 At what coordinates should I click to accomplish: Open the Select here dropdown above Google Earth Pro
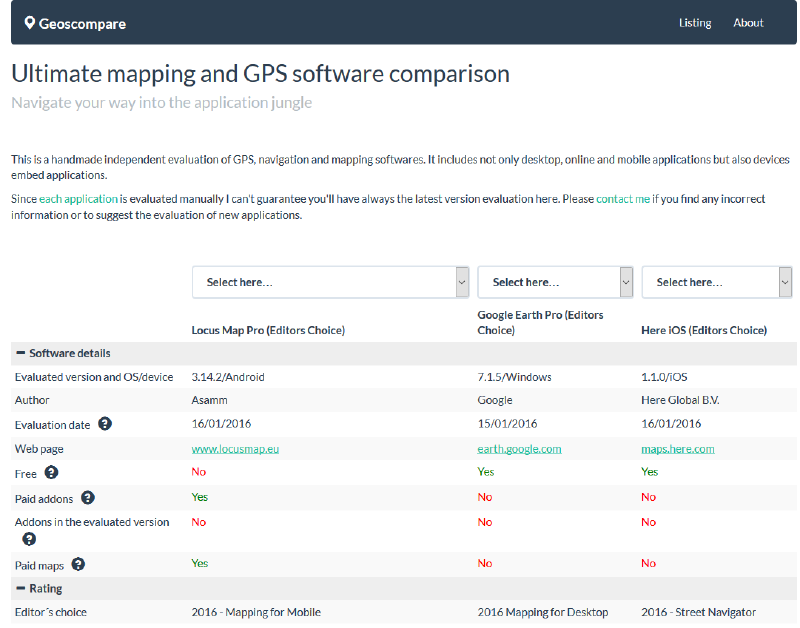tap(555, 282)
